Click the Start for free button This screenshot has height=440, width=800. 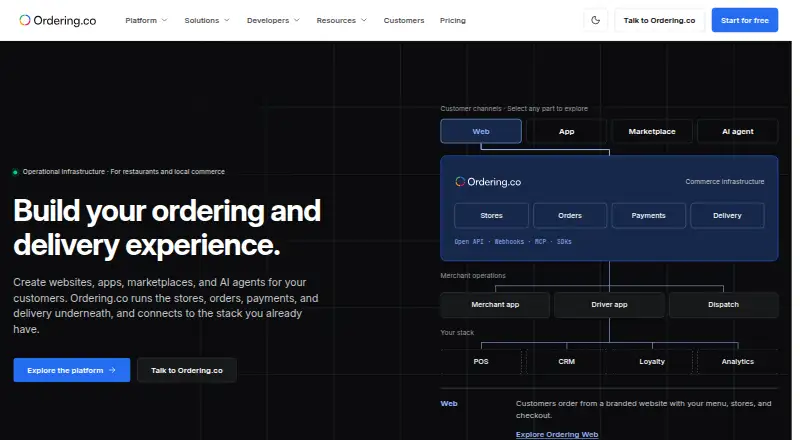(744, 20)
